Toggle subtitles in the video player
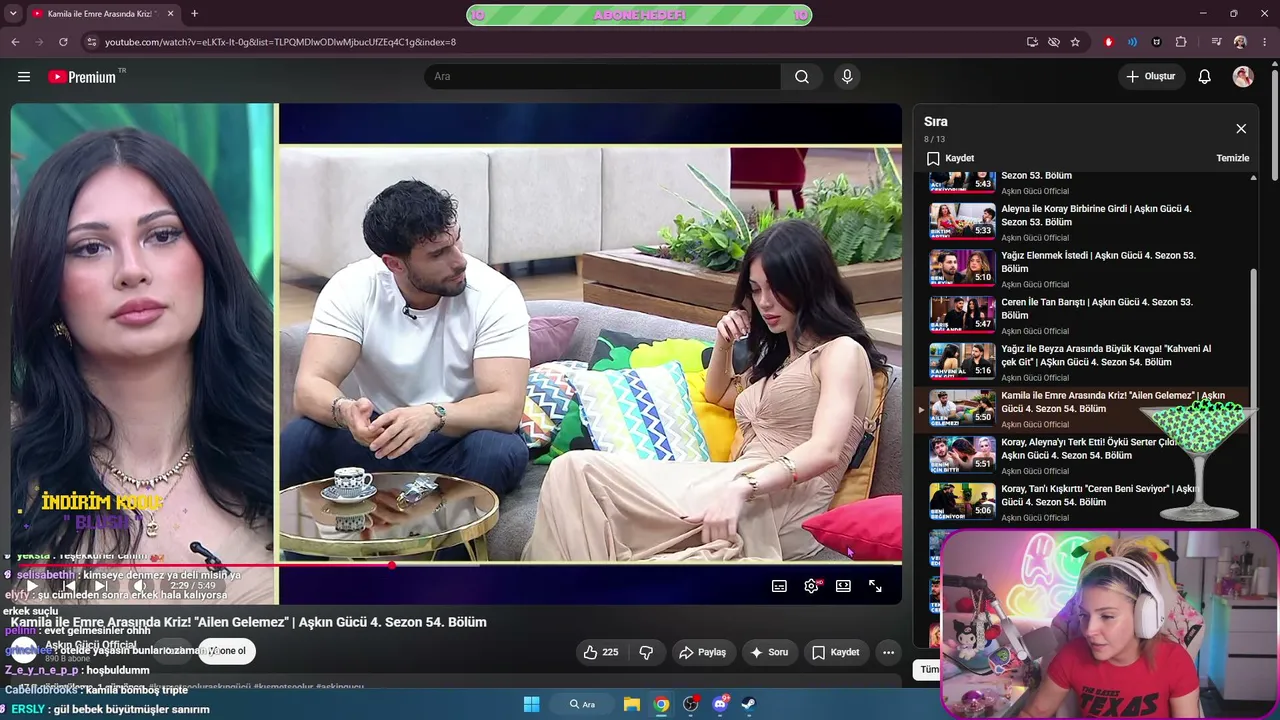Screen dimensions: 1280x720 [779, 586]
